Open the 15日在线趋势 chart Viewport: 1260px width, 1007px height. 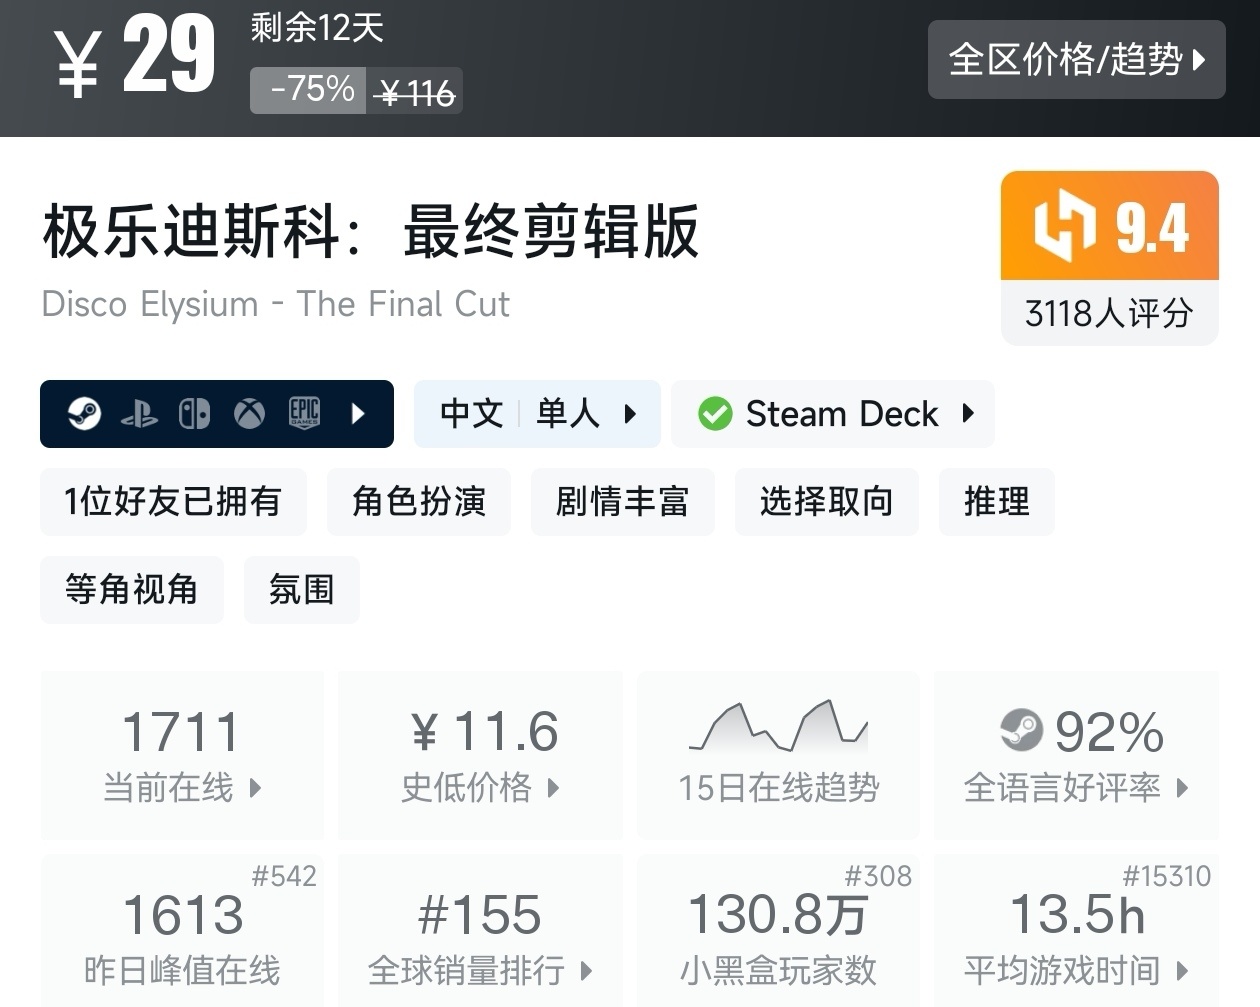[x=778, y=755]
